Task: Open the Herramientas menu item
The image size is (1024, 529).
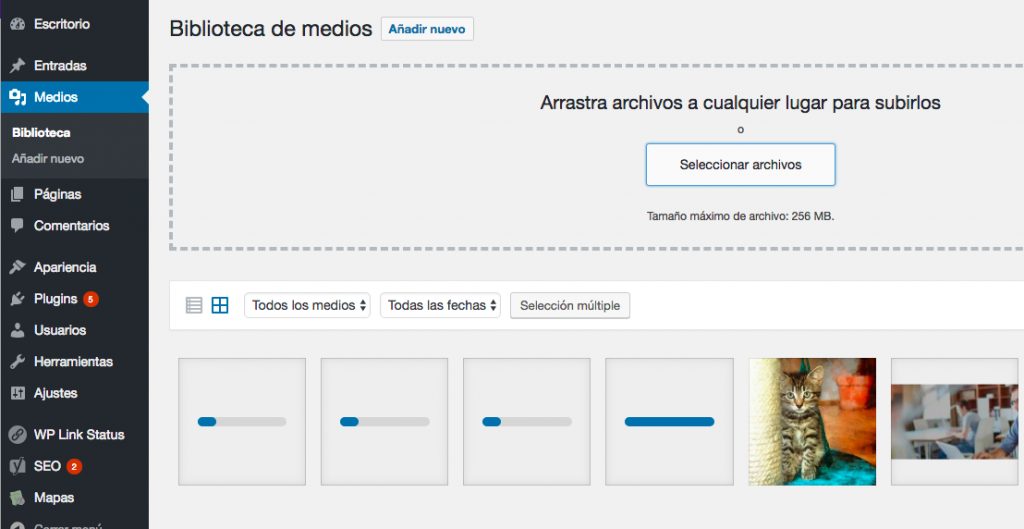Action: pos(74,362)
